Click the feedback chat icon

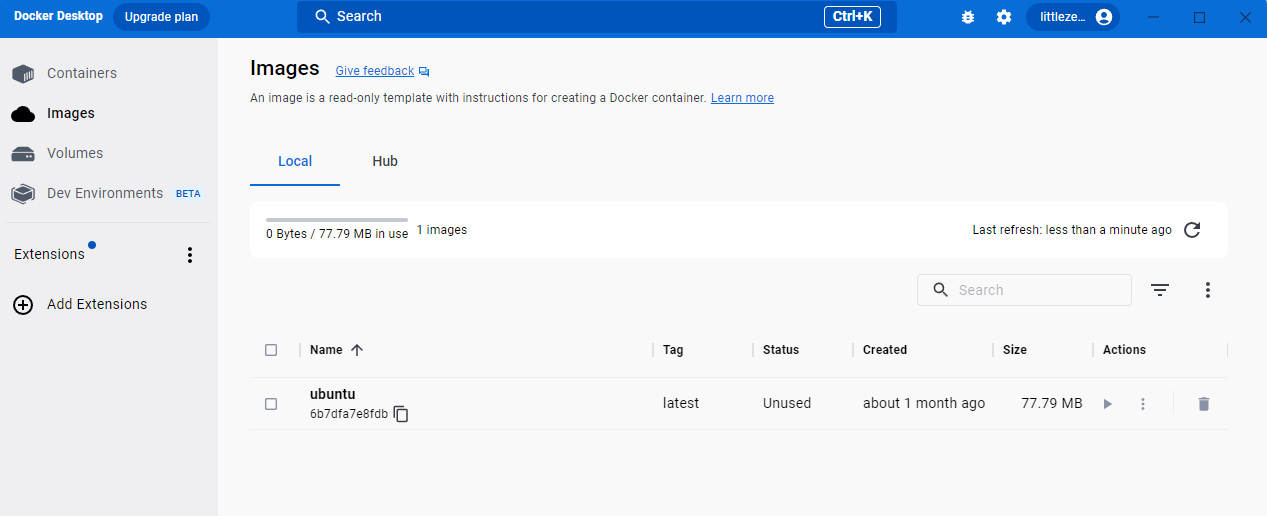(424, 72)
